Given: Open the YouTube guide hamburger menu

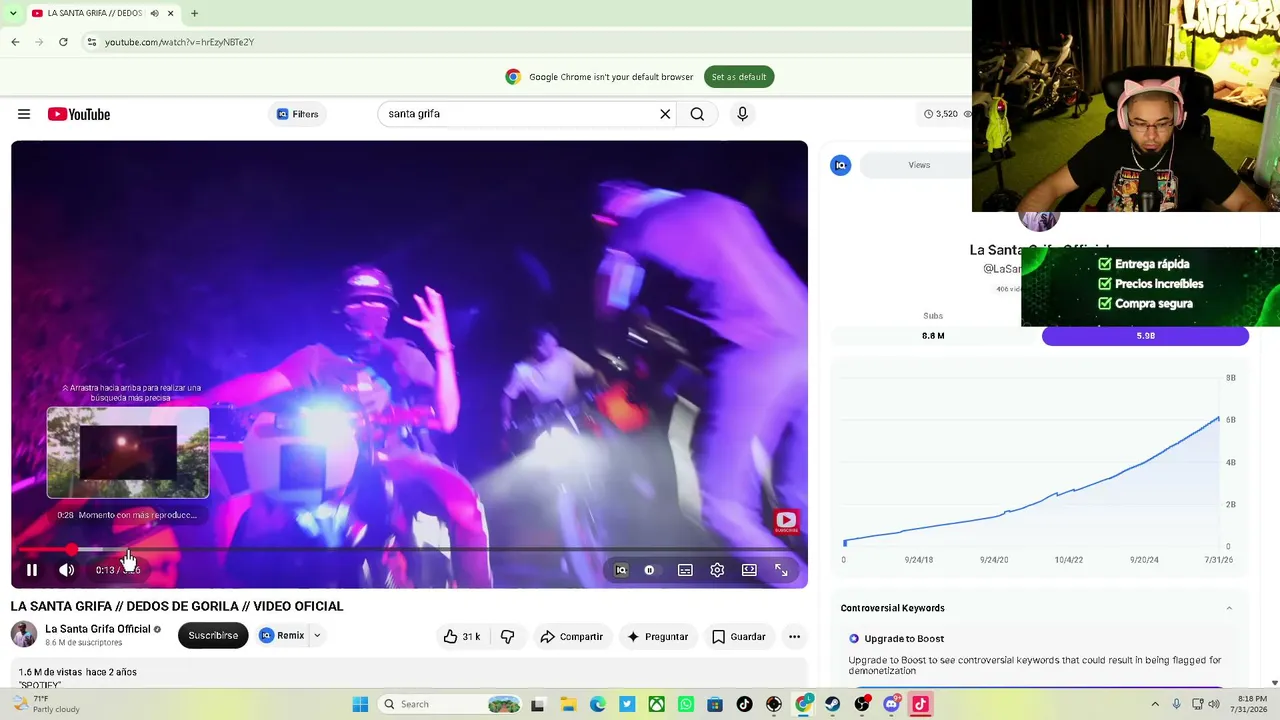Looking at the screenshot, I should (24, 114).
